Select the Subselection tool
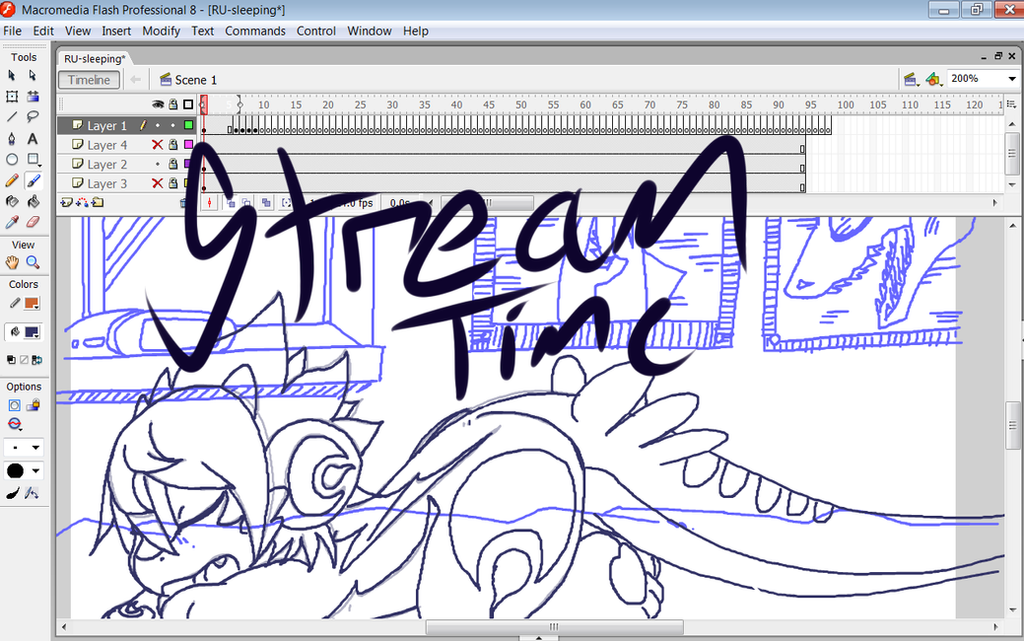The image size is (1024, 641). pos(32,76)
